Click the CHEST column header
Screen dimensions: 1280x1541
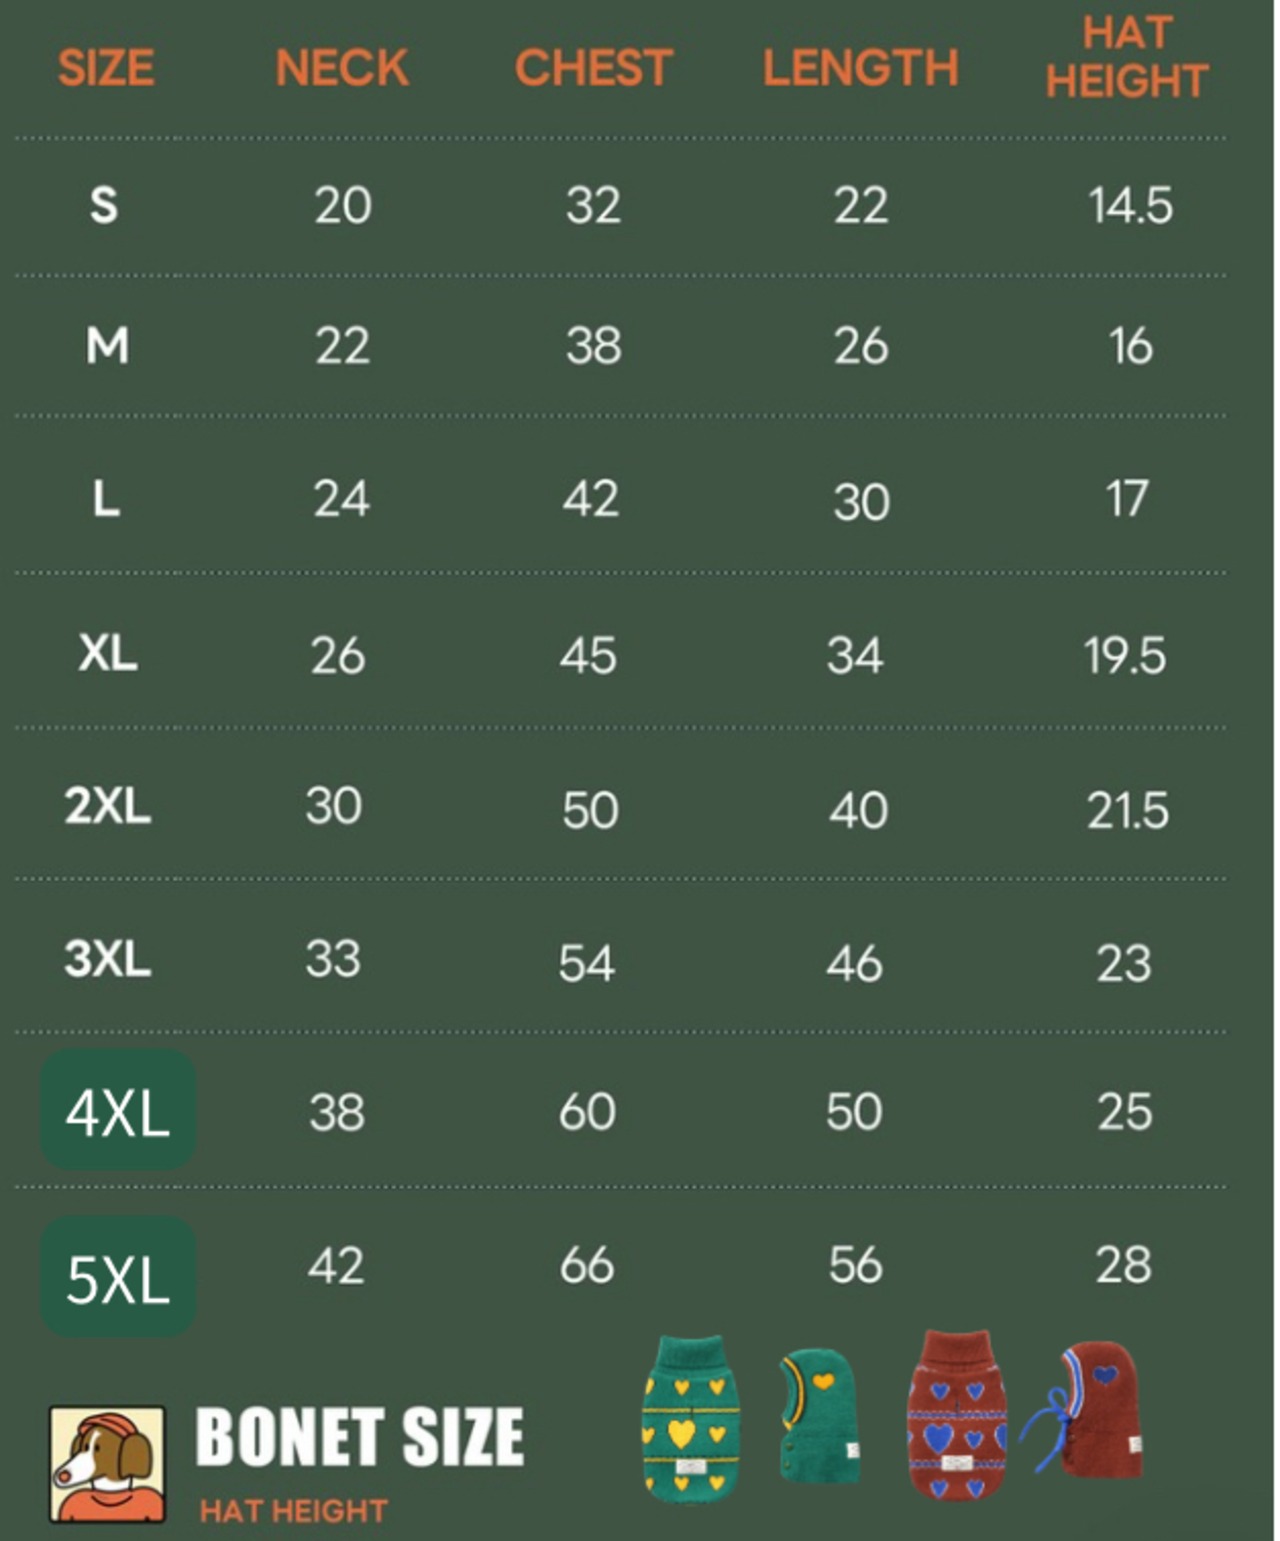(x=593, y=68)
